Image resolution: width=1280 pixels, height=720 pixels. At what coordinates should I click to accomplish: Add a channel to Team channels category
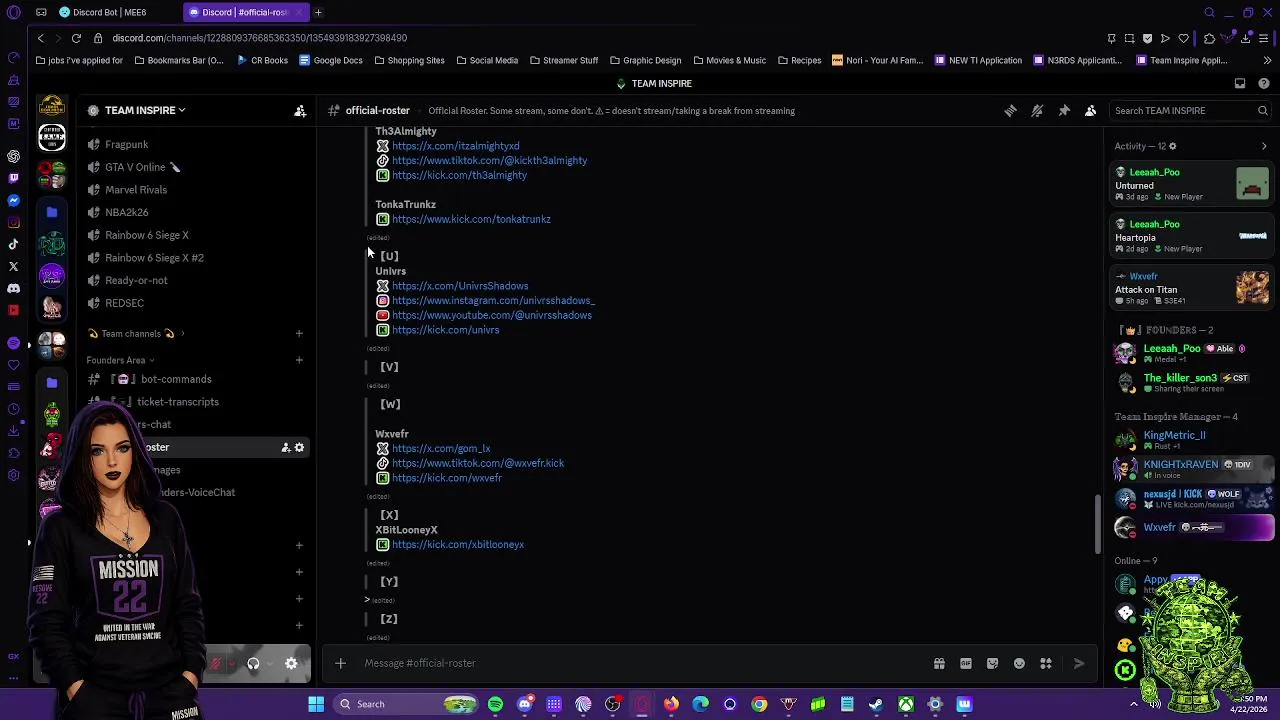coord(299,333)
